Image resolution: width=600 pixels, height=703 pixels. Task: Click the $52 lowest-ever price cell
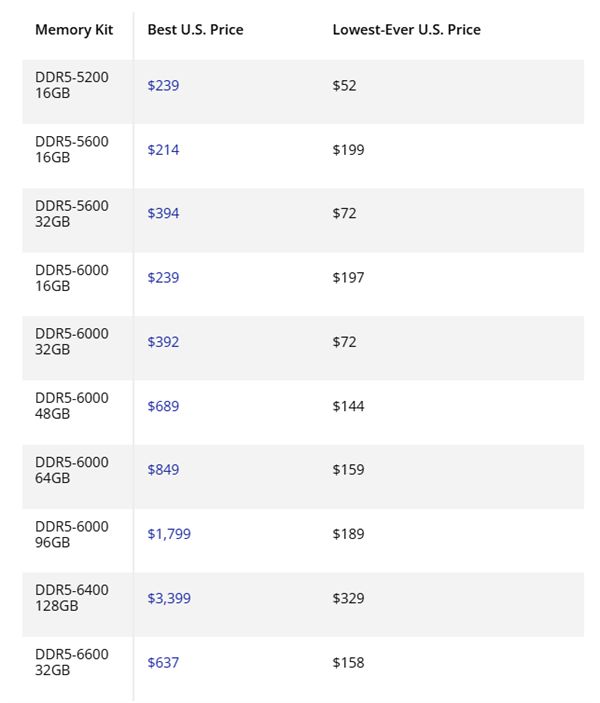(344, 85)
